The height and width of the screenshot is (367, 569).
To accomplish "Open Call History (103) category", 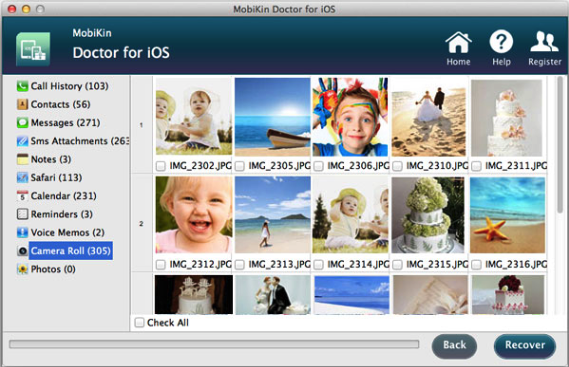I will click(69, 86).
